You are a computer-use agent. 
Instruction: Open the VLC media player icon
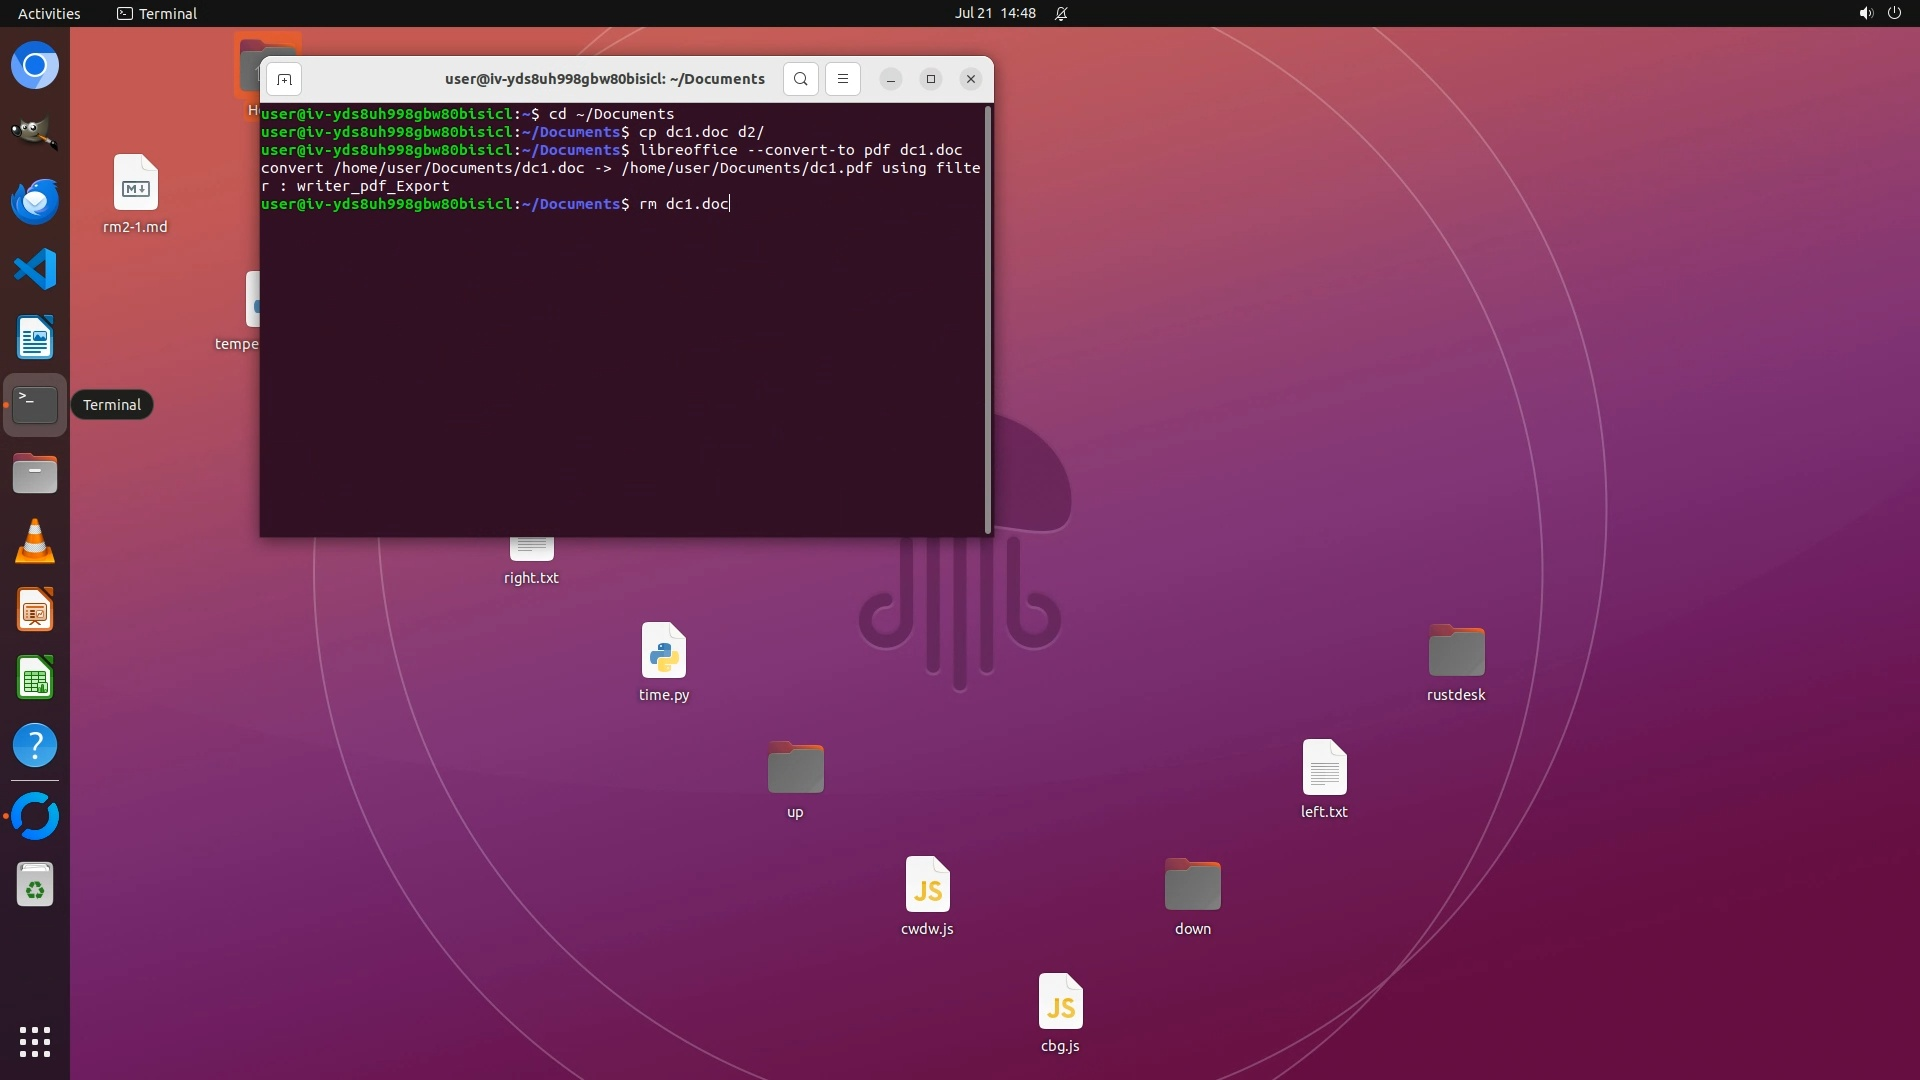pos(35,542)
